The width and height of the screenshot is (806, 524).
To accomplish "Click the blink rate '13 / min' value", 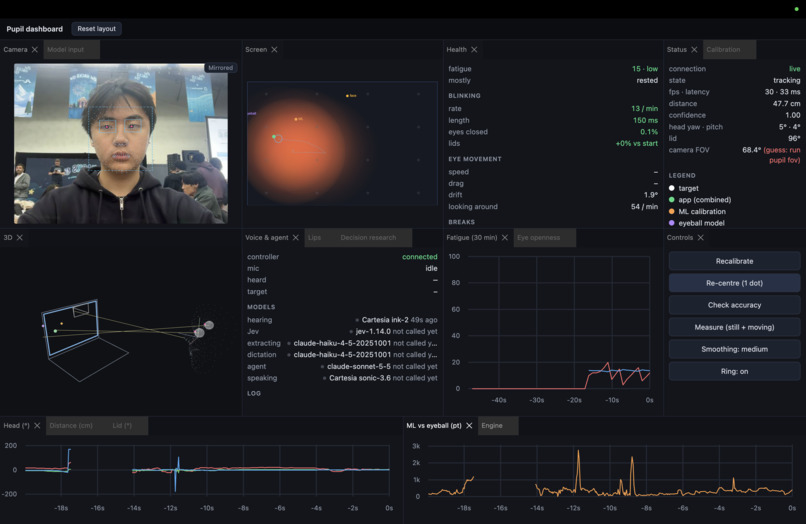I will 644,109.
